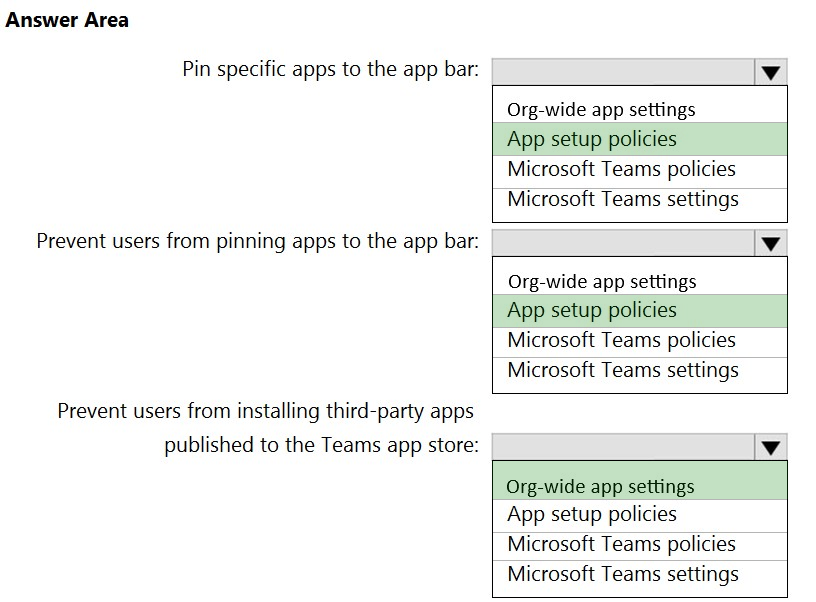Screen dimensions: 816x602
Task: Select 'App setup policies' under Pin specific apps
Action: pyautogui.click(x=640, y=139)
